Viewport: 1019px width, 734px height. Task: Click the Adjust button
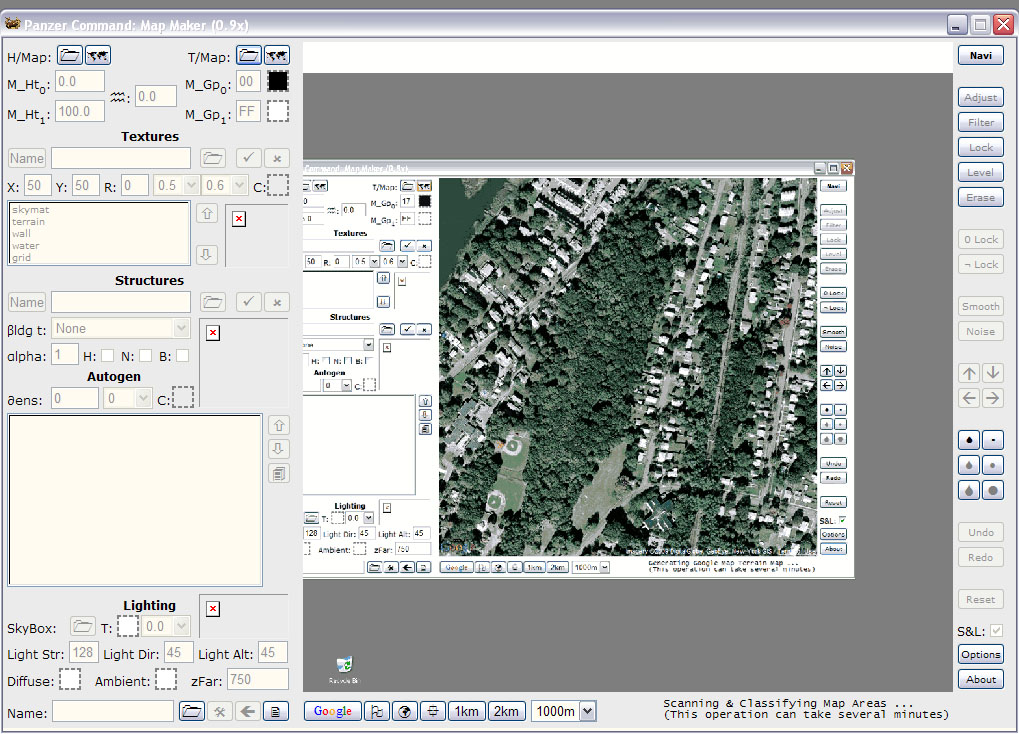pyautogui.click(x=981, y=98)
